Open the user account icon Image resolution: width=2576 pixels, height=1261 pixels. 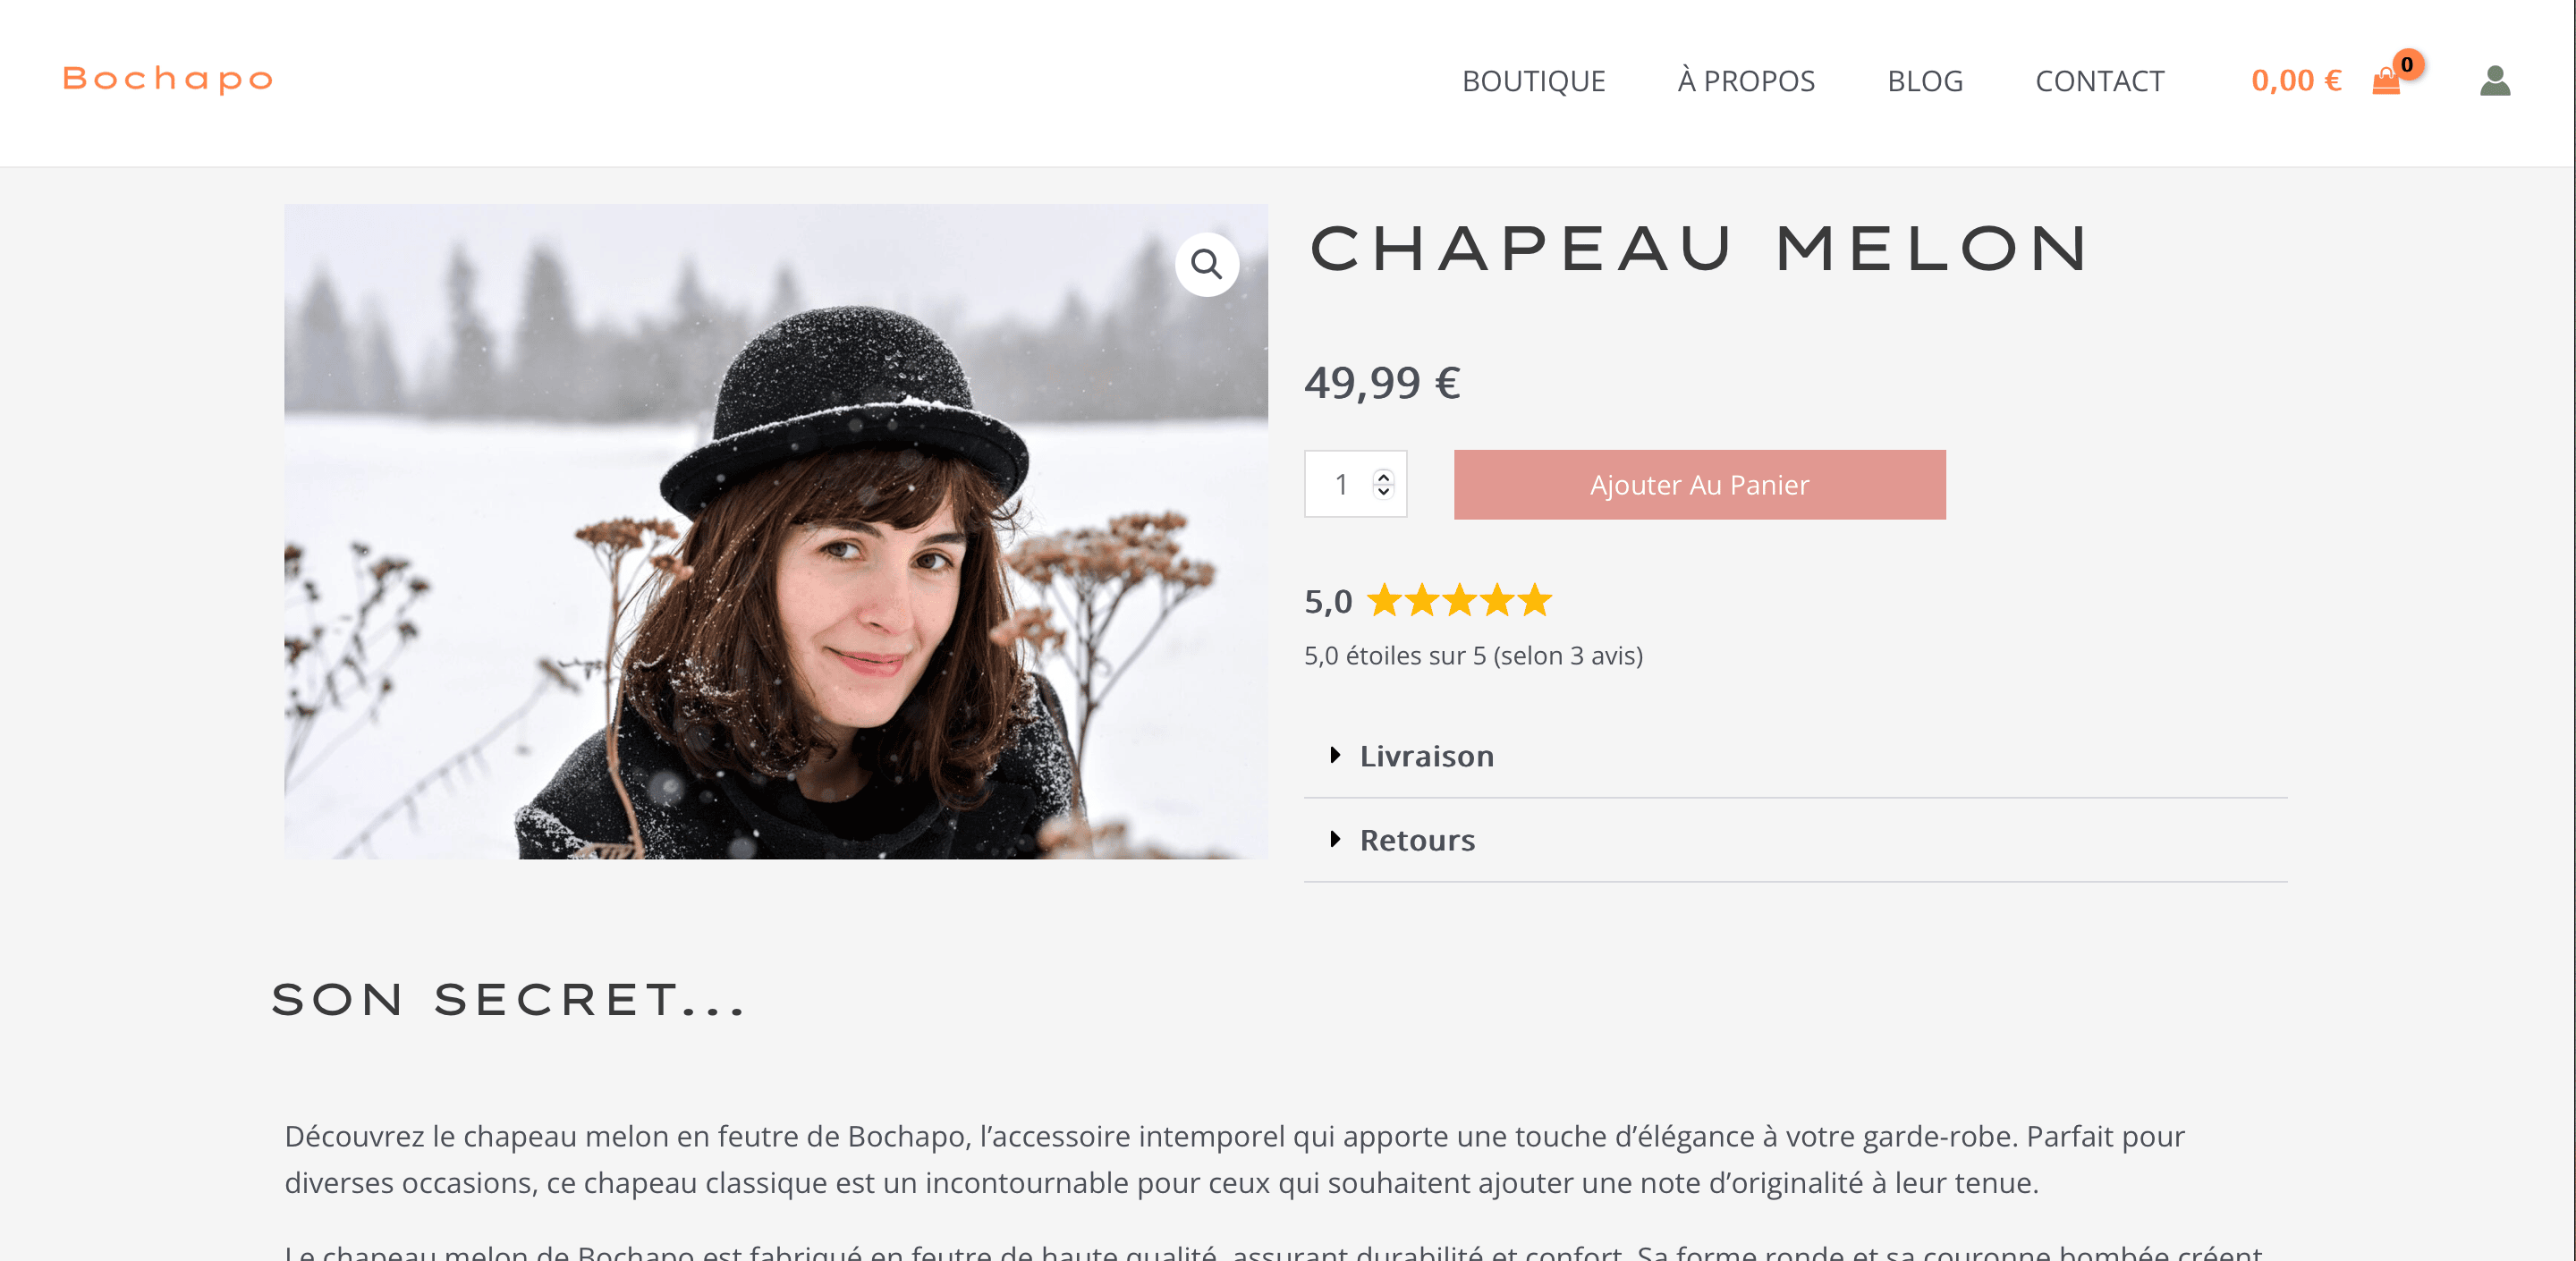(x=2494, y=81)
